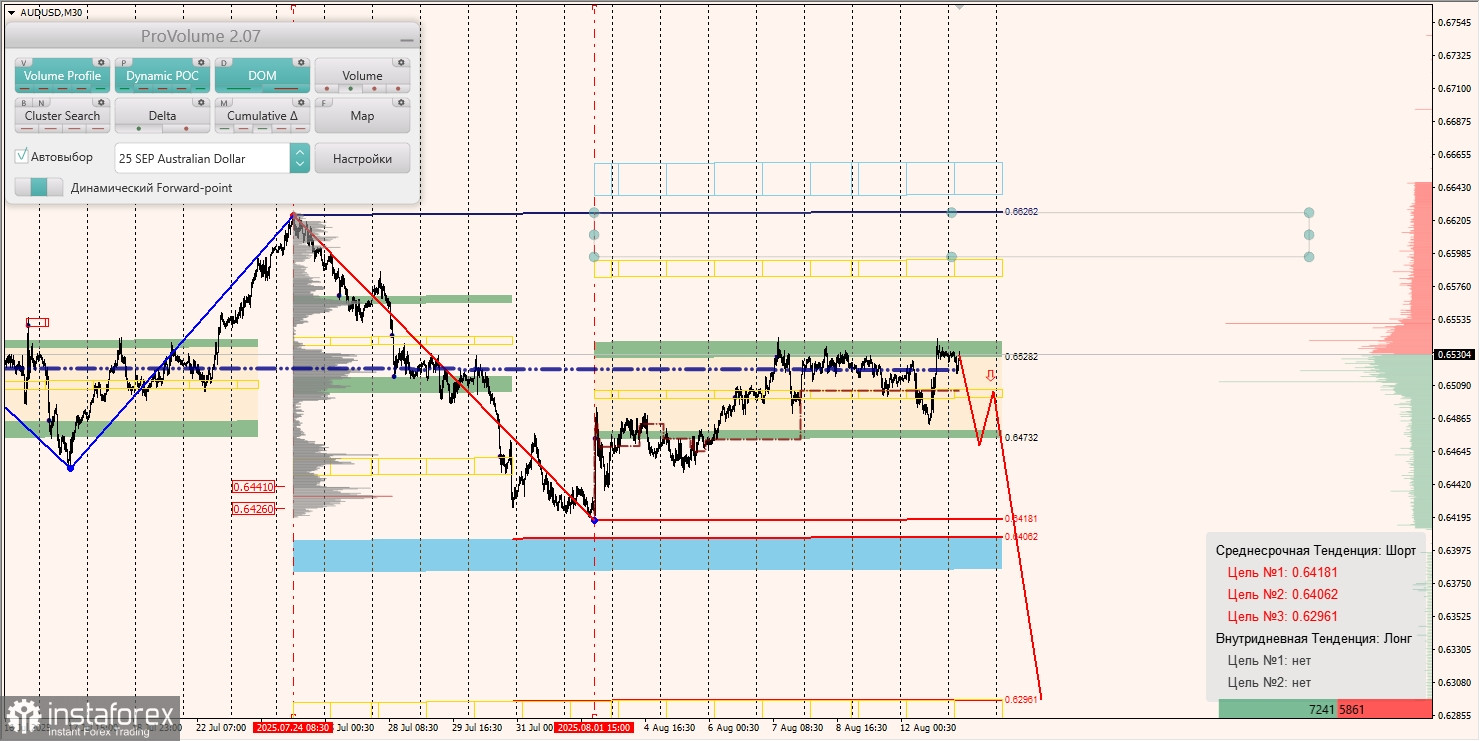Toggle the Volume Profile indicator
The width and height of the screenshot is (1480, 741).
point(62,76)
